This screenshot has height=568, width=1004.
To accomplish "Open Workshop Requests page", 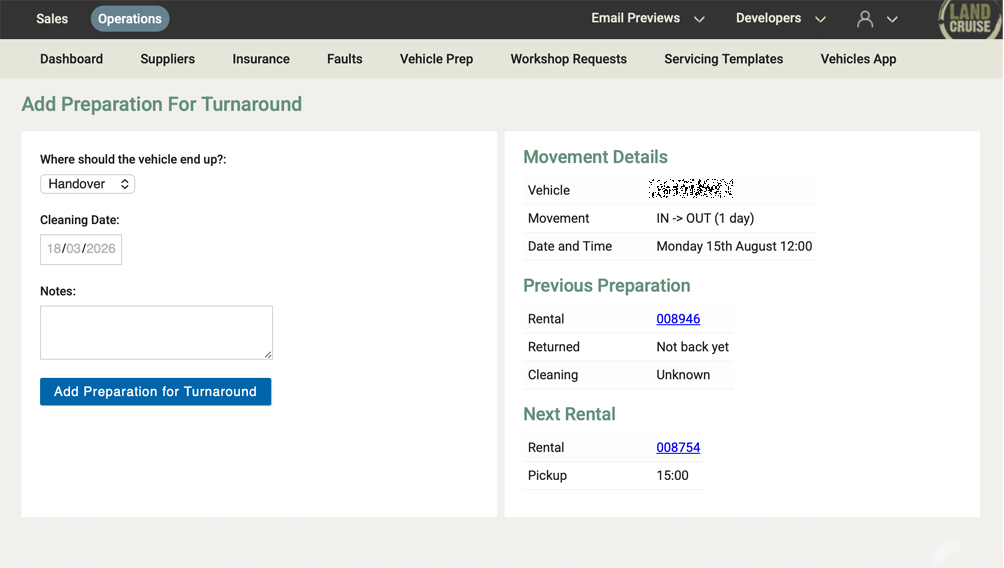I will coord(568,59).
